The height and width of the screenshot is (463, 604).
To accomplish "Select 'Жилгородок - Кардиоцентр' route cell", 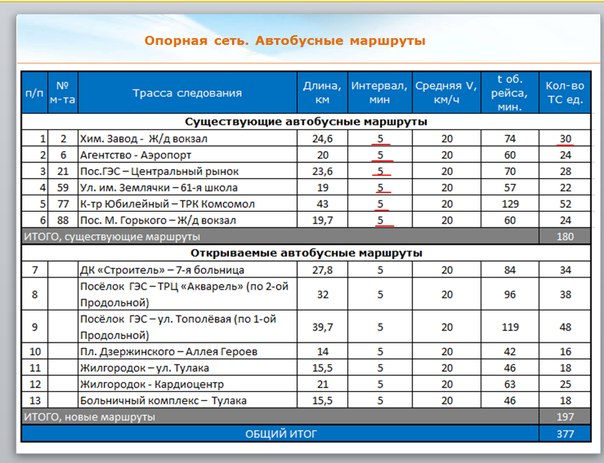I will pos(187,384).
